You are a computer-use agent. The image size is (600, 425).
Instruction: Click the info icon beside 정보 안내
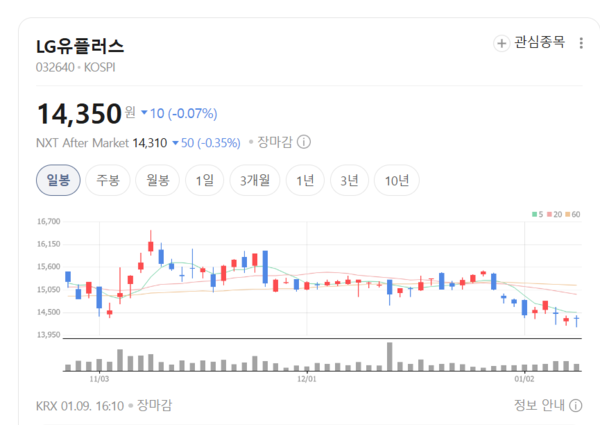coord(576,405)
